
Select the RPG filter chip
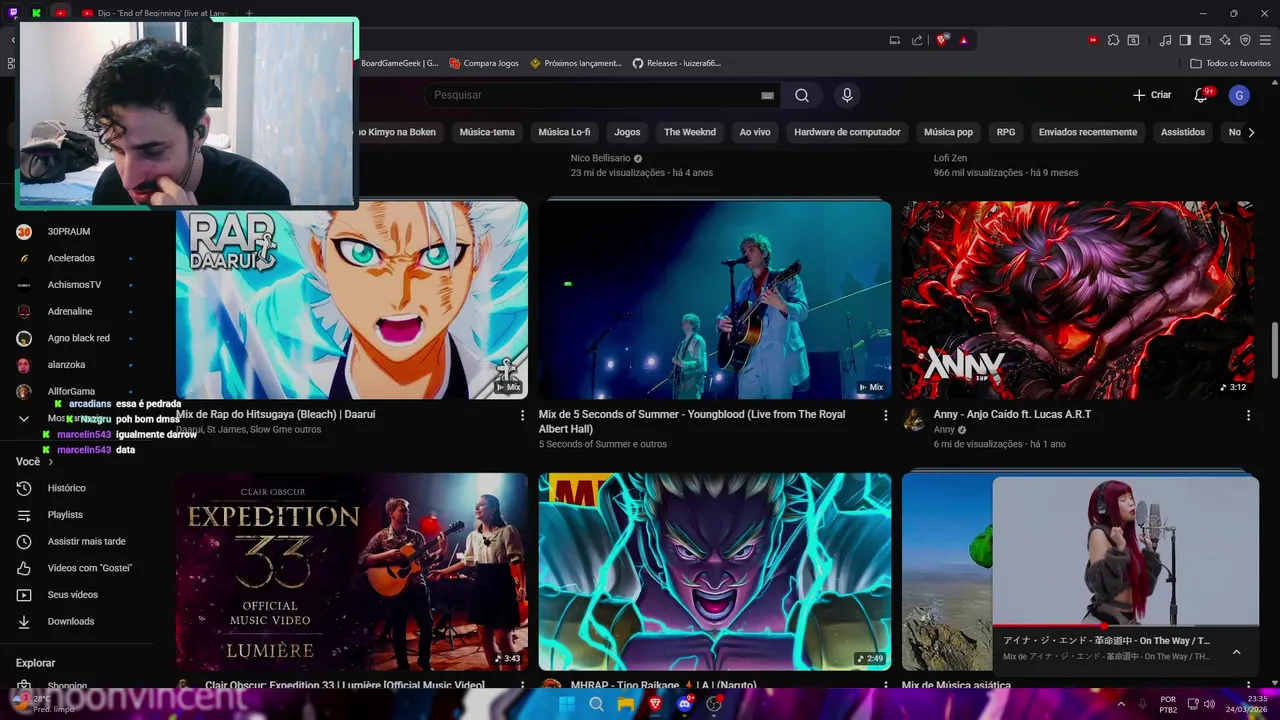point(1006,132)
